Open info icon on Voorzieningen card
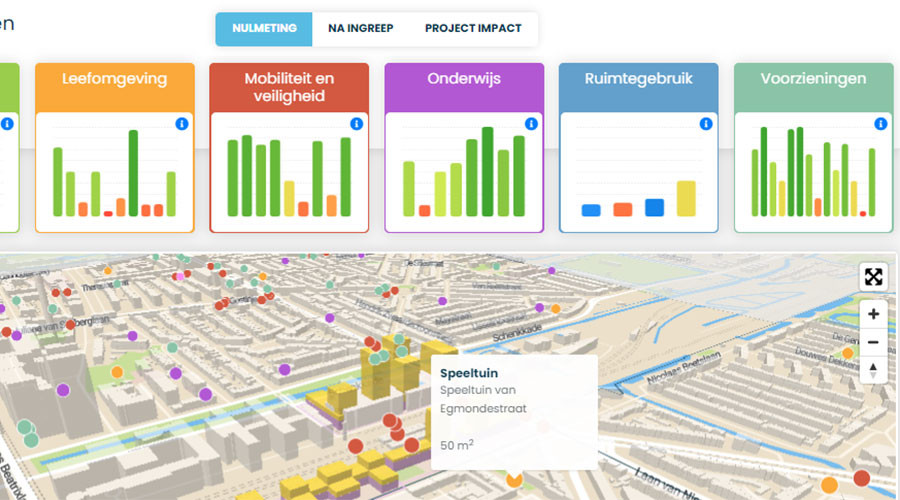 [x=880, y=123]
